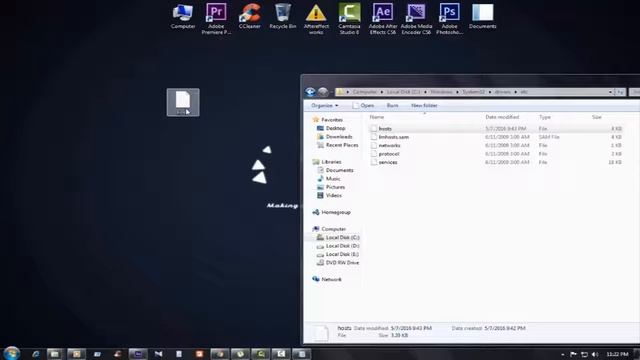Select the AfterEffect works desktop icon
The width and height of the screenshot is (640, 360).
click(x=316, y=18)
